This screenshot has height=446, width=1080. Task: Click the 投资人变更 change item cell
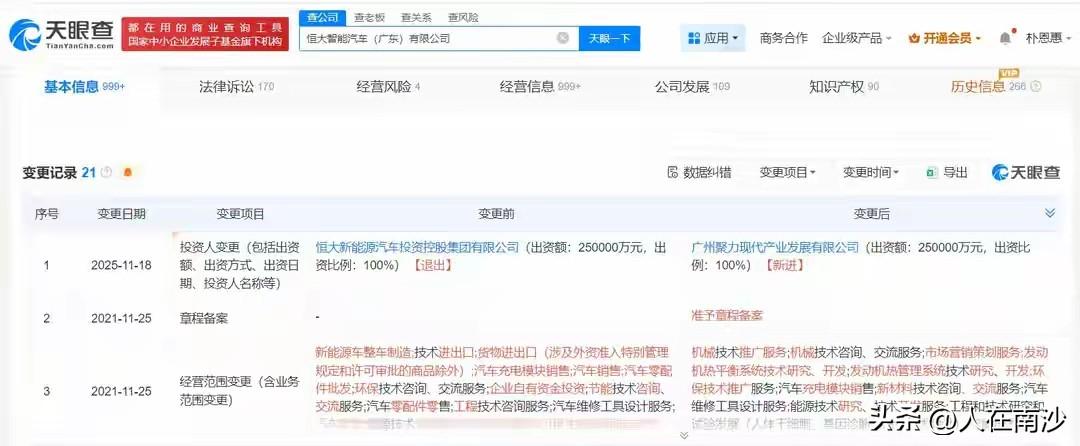pyautogui.click(x=238, y=264)
